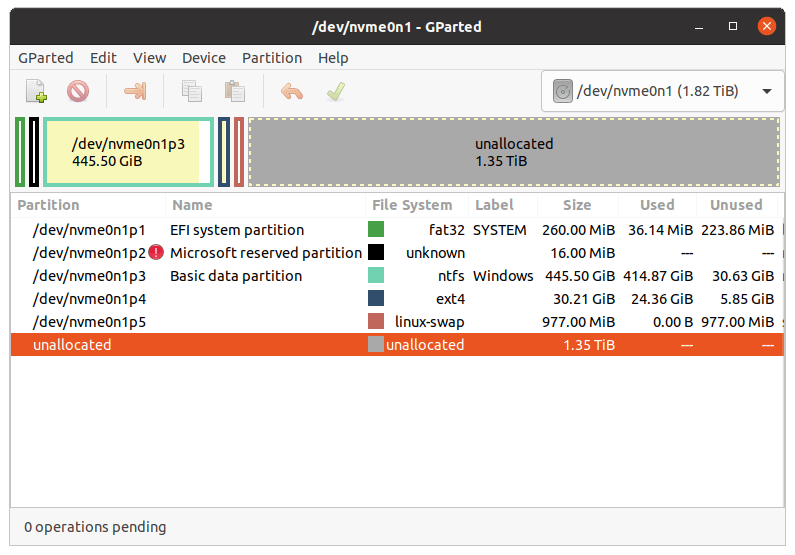Open the GParted menu

coord(46,58)
